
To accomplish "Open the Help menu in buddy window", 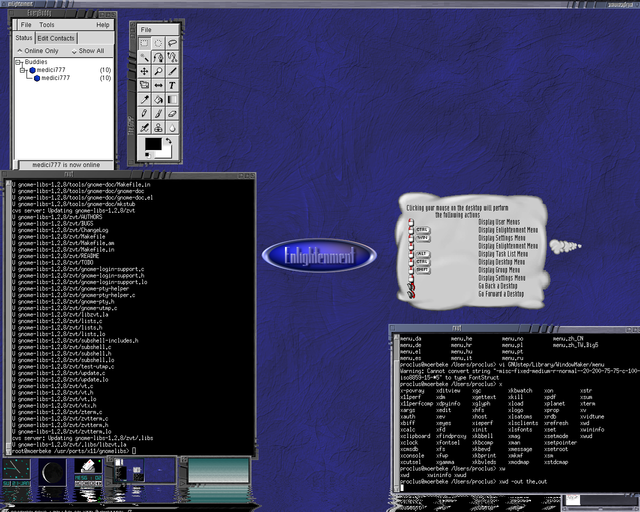I will tap(103, 24).
